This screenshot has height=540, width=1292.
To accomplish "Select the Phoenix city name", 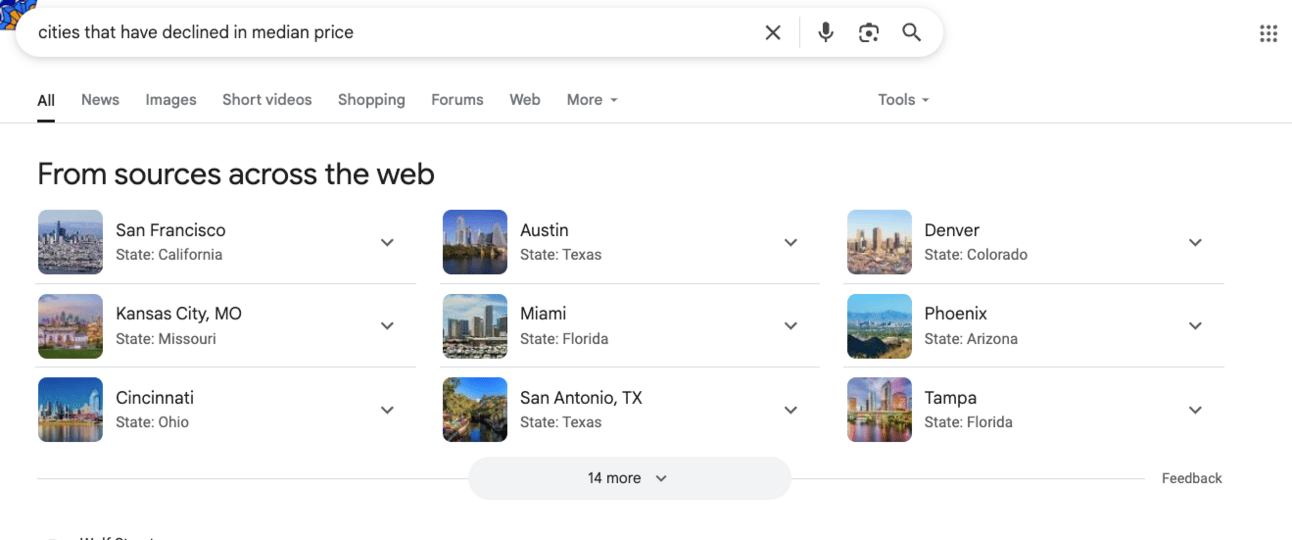I will point(955,314).
